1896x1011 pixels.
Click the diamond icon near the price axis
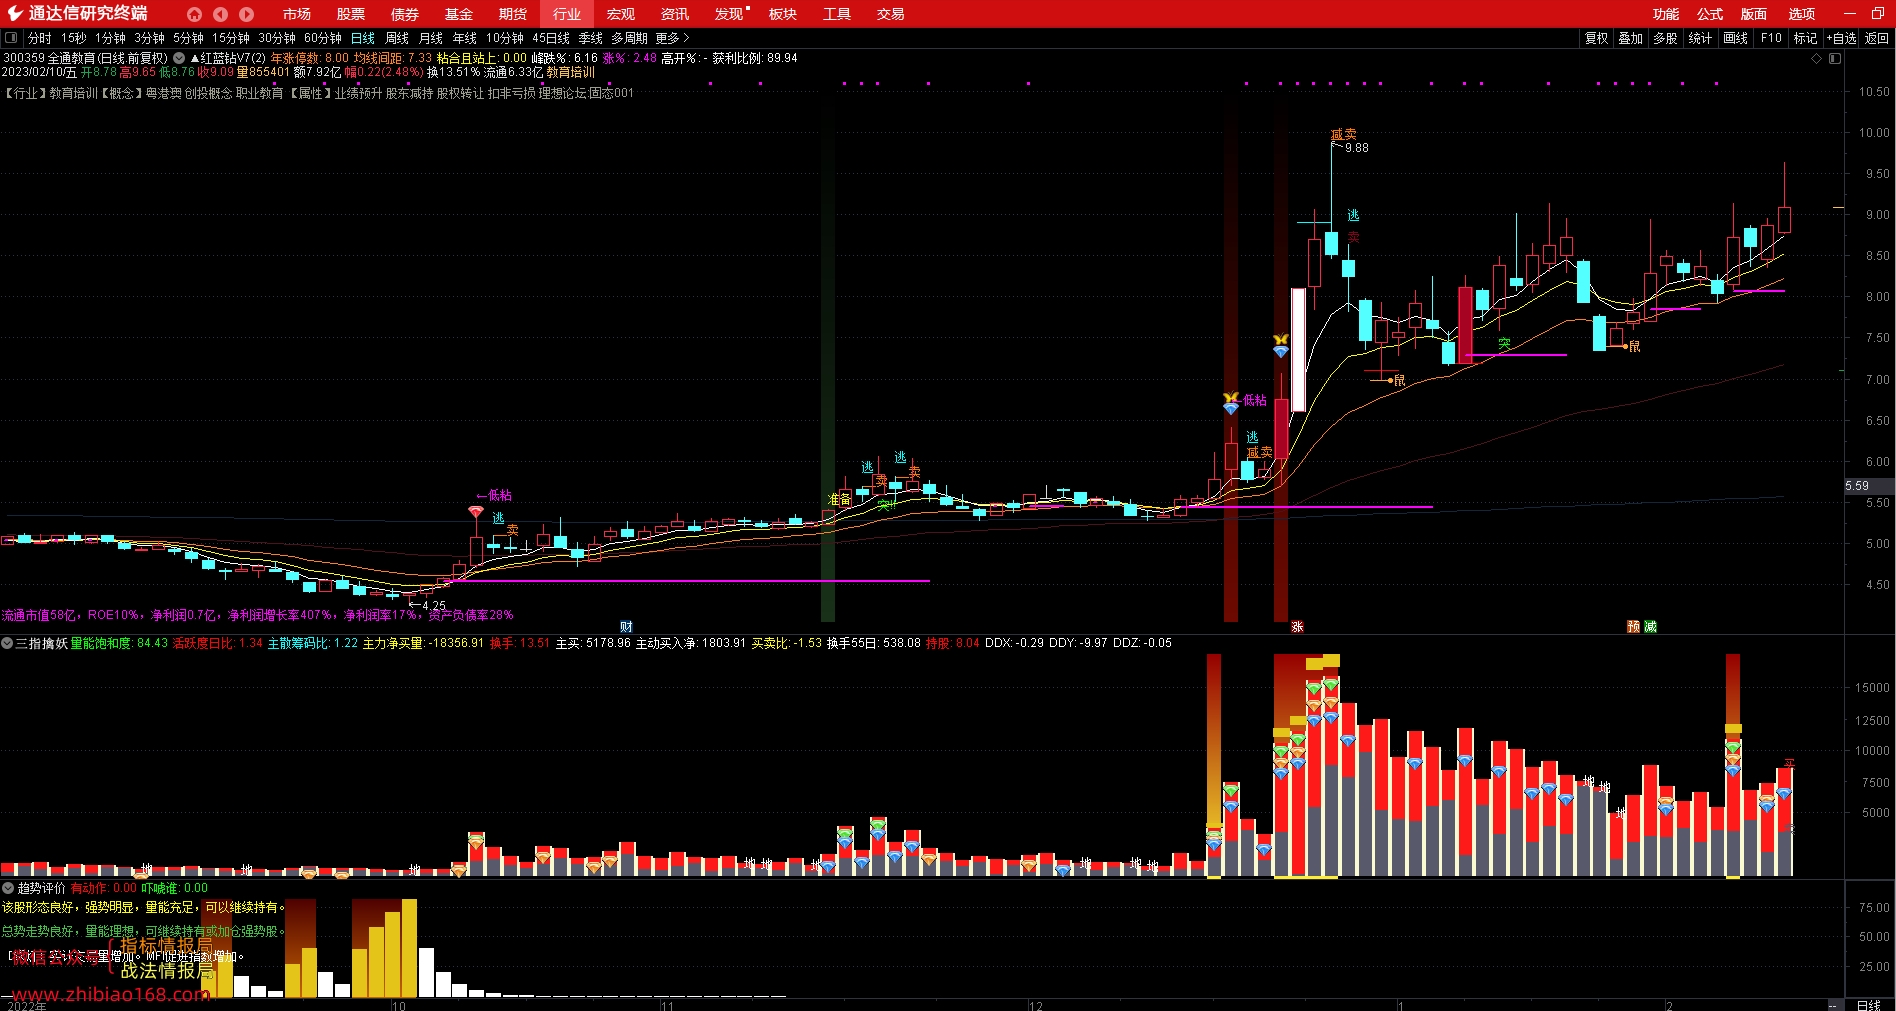(1817, 58)
